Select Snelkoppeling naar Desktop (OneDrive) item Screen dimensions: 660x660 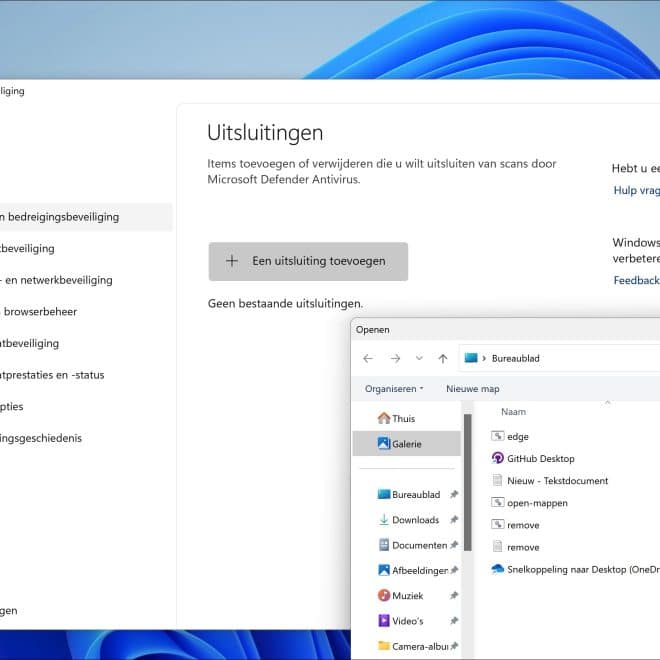(x=583, y=570)
